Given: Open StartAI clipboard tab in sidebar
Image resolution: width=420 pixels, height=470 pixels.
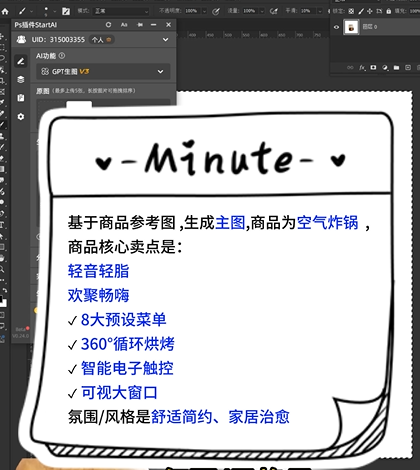Looking at the screenshot, I should click(21, 98).
